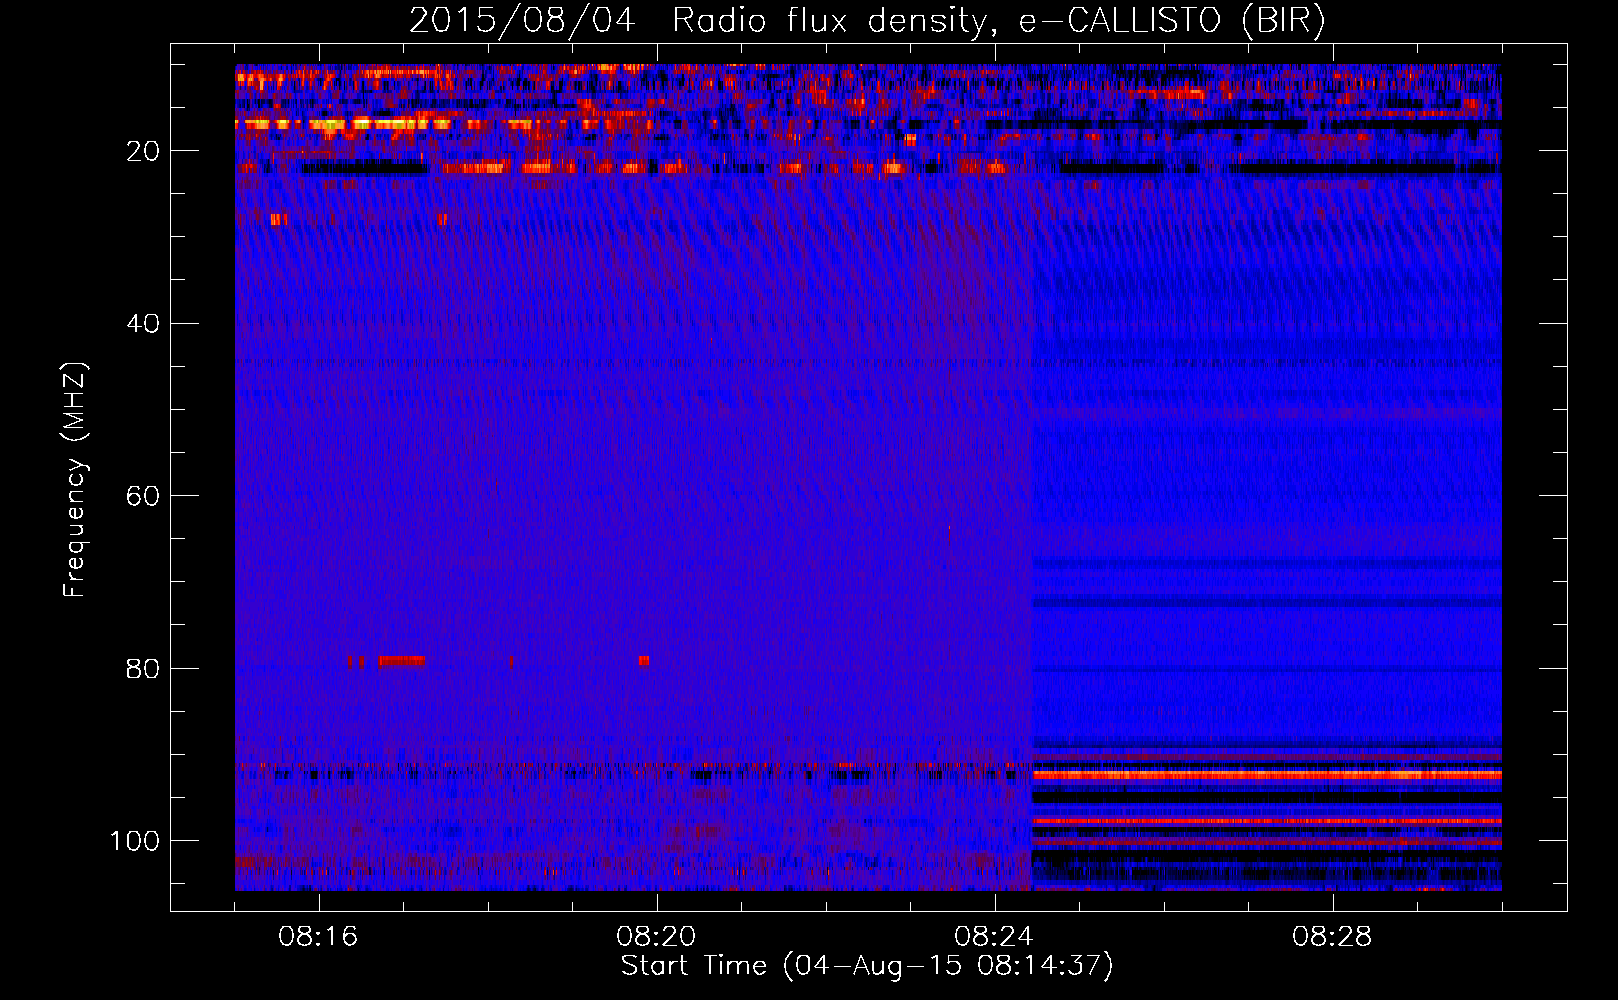Viewport: 1618px width, 1000px height.
Task: Click the long red burst near 80 MHz
Action: pos(402,661)
